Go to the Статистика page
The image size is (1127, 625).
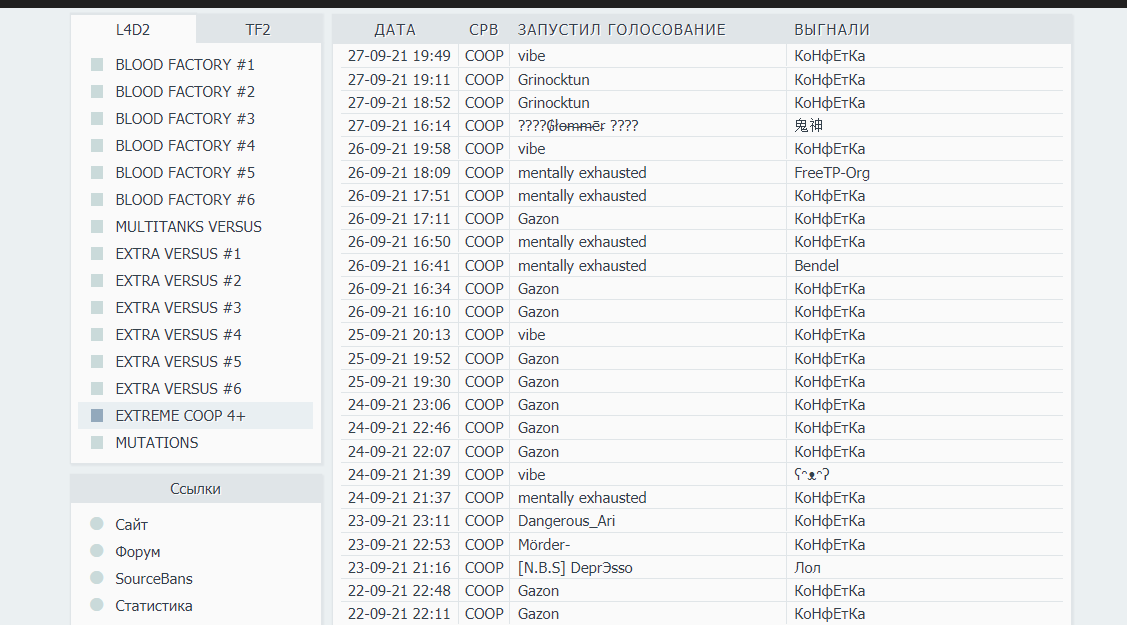point(154,606)
